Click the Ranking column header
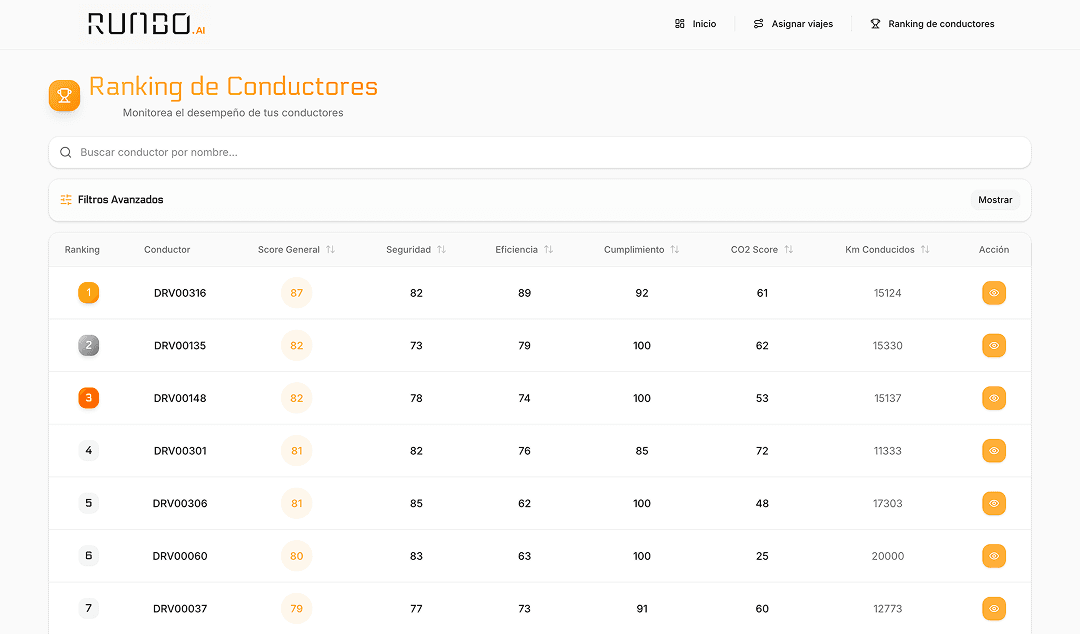The width and height of the screenshot is (1080, 634). (x=82, y=249)
